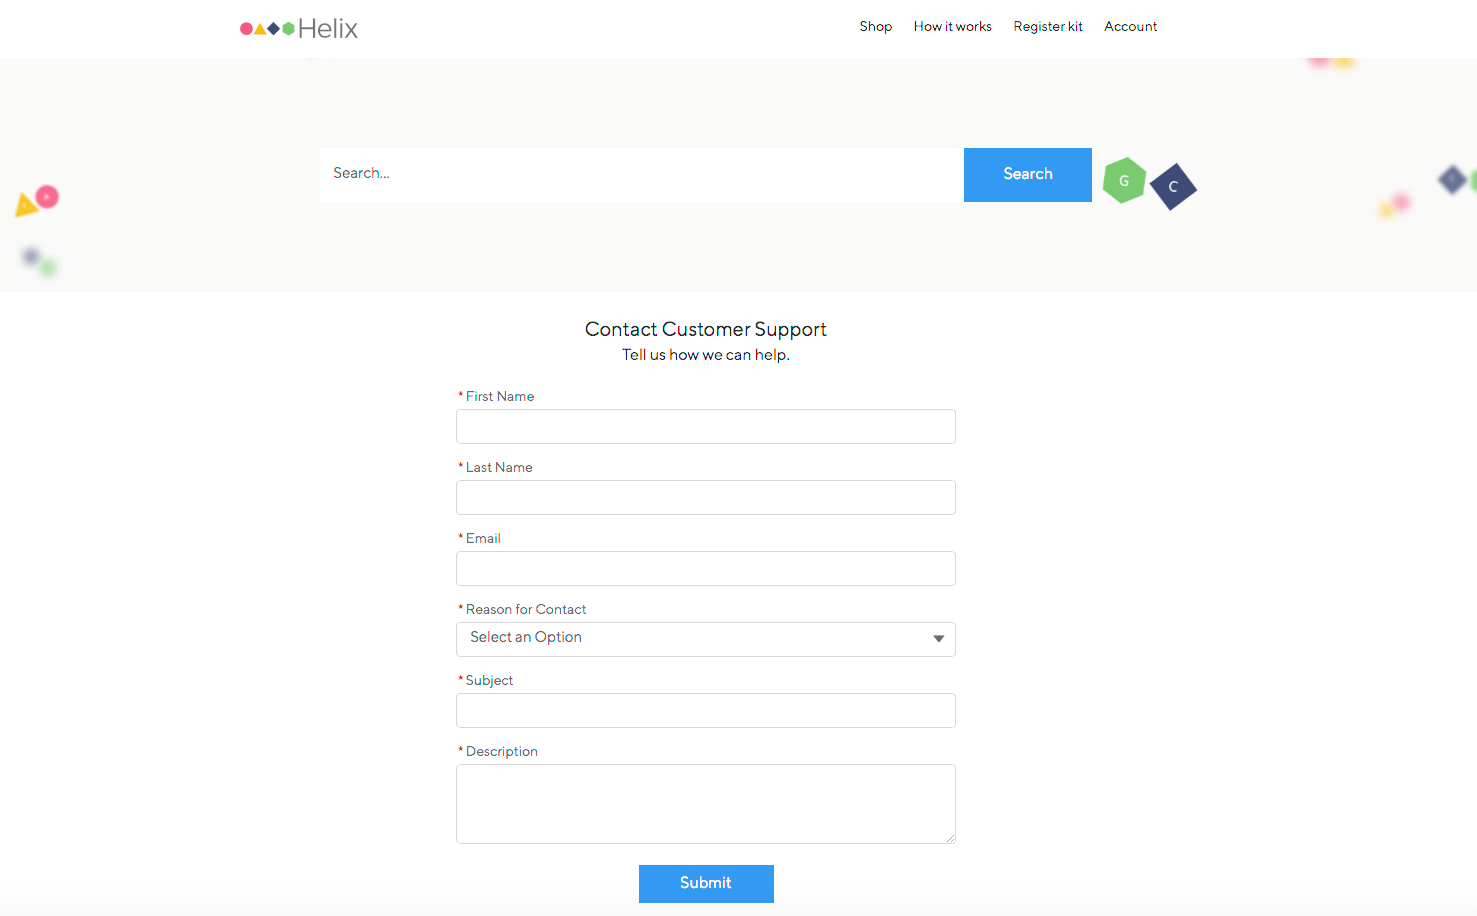Click the green hexagon labeled G
The image size is (1477, 916).
(x=1124, y=181)
